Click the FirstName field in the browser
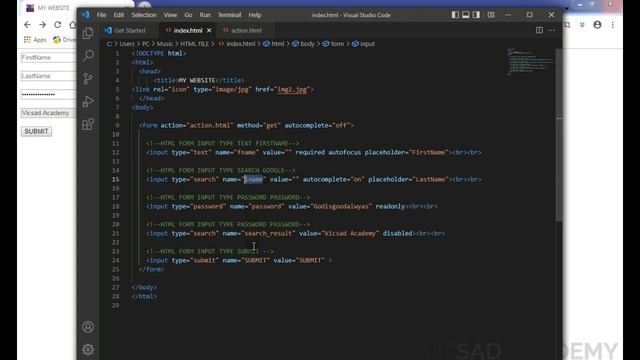The width and height of the screenshot is (640, 360). 48,58
